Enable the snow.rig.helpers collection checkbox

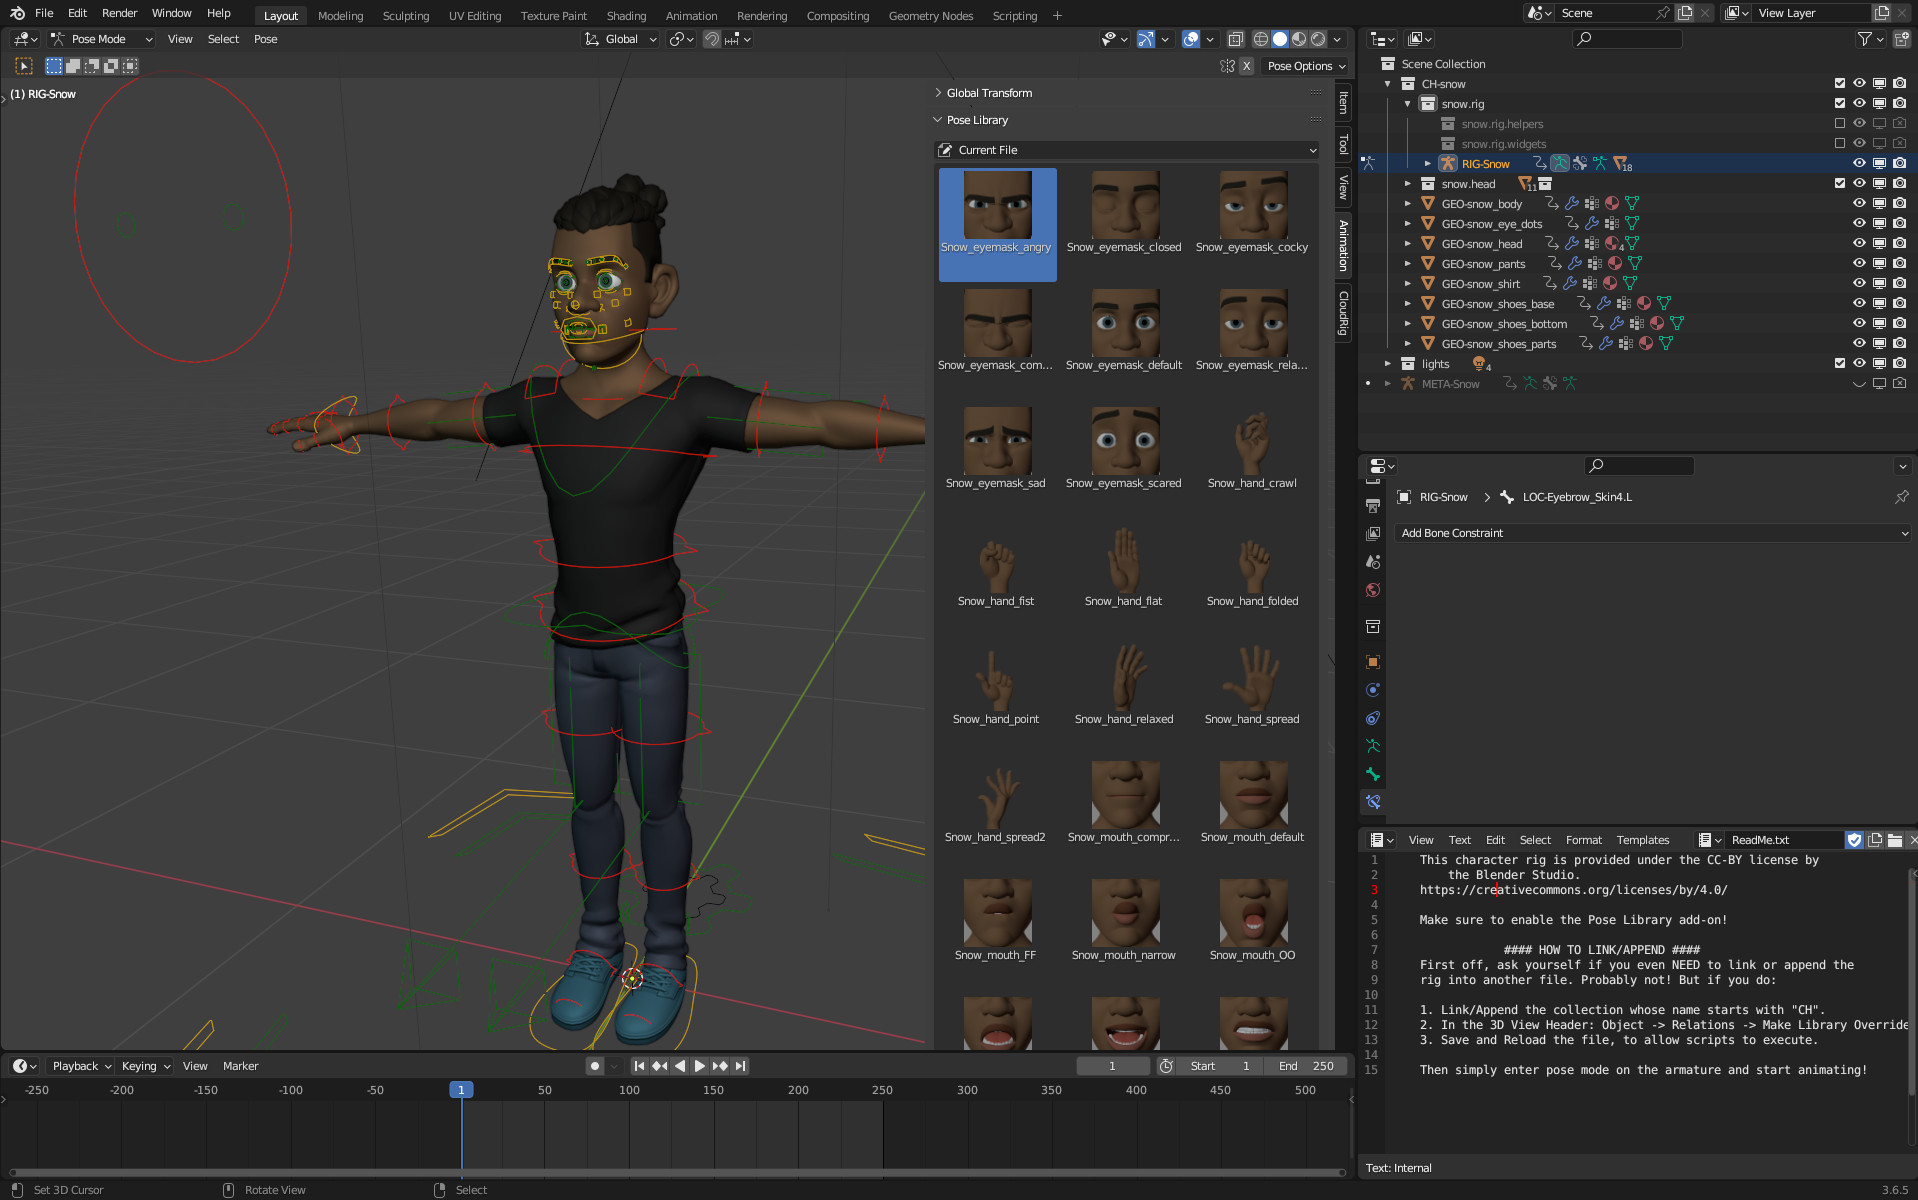coord(1839,124)
